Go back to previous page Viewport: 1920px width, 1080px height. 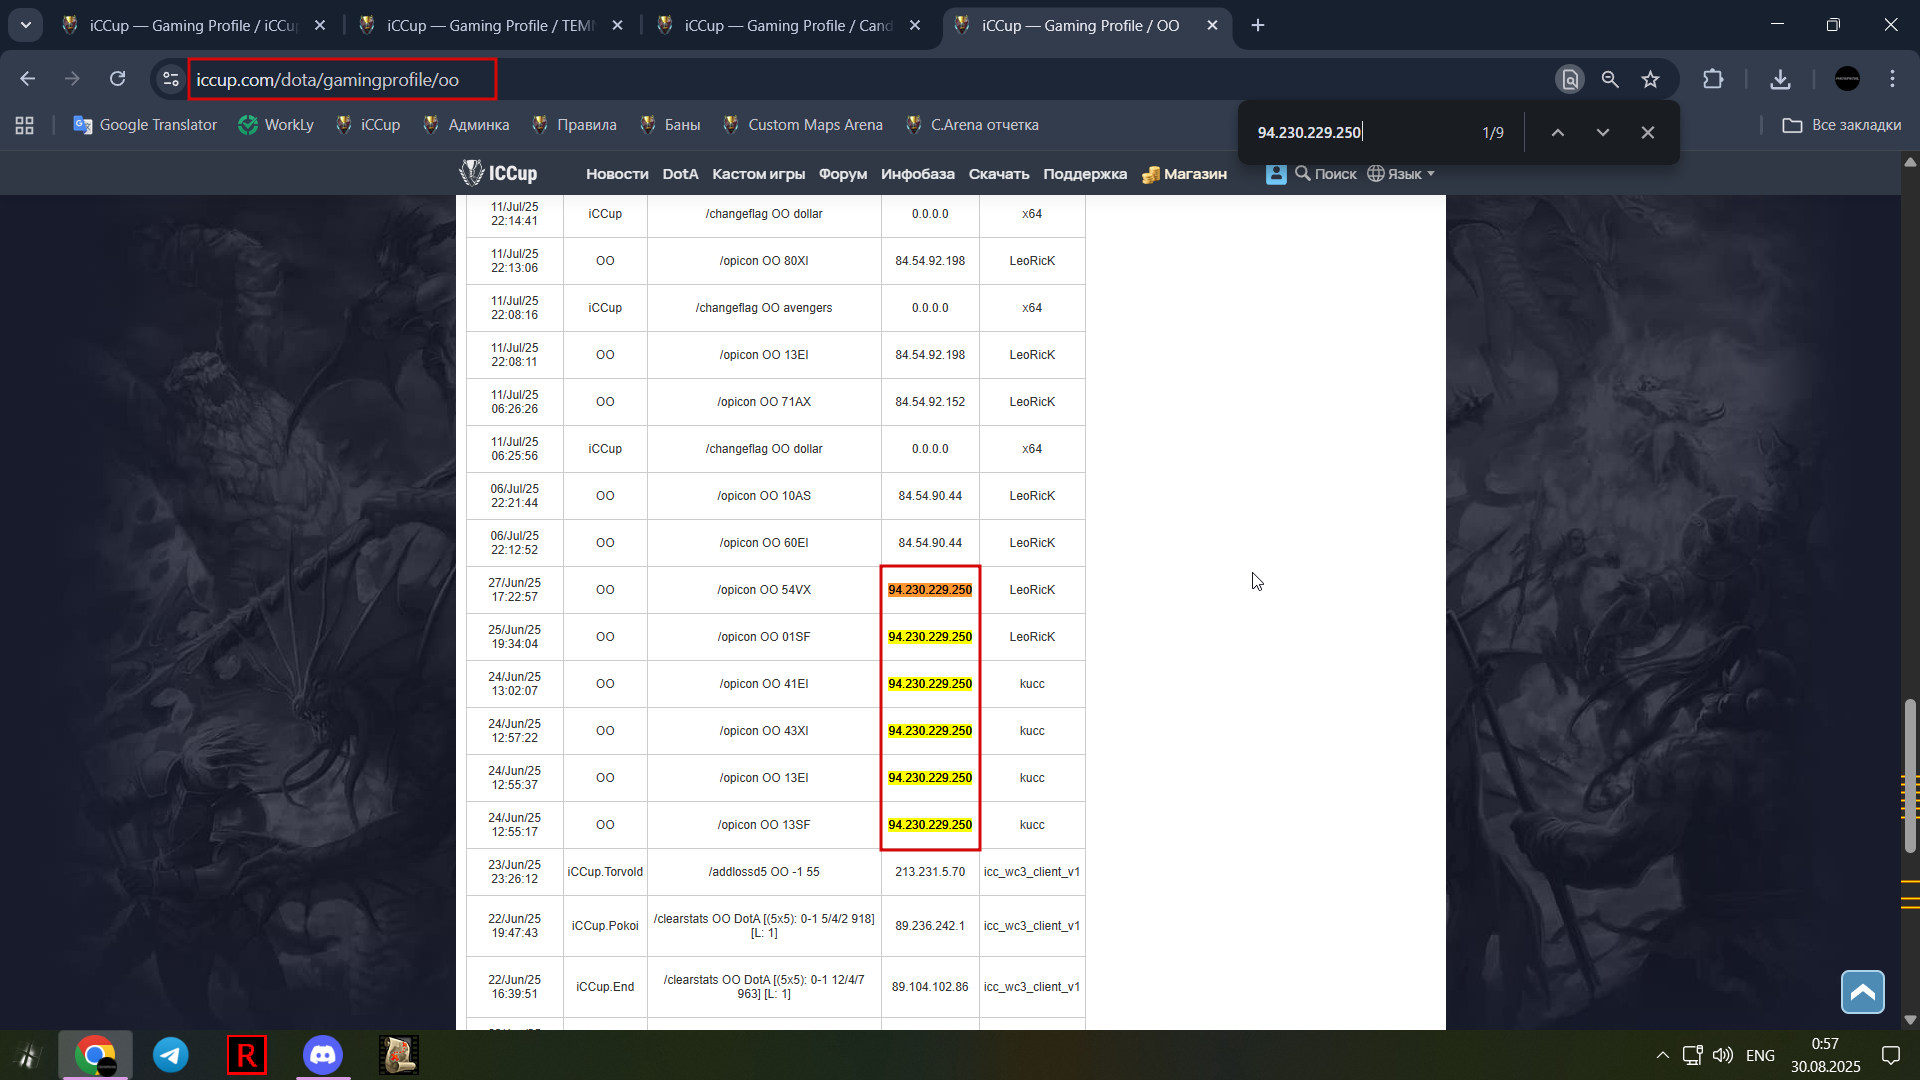(x=28, y=79)
